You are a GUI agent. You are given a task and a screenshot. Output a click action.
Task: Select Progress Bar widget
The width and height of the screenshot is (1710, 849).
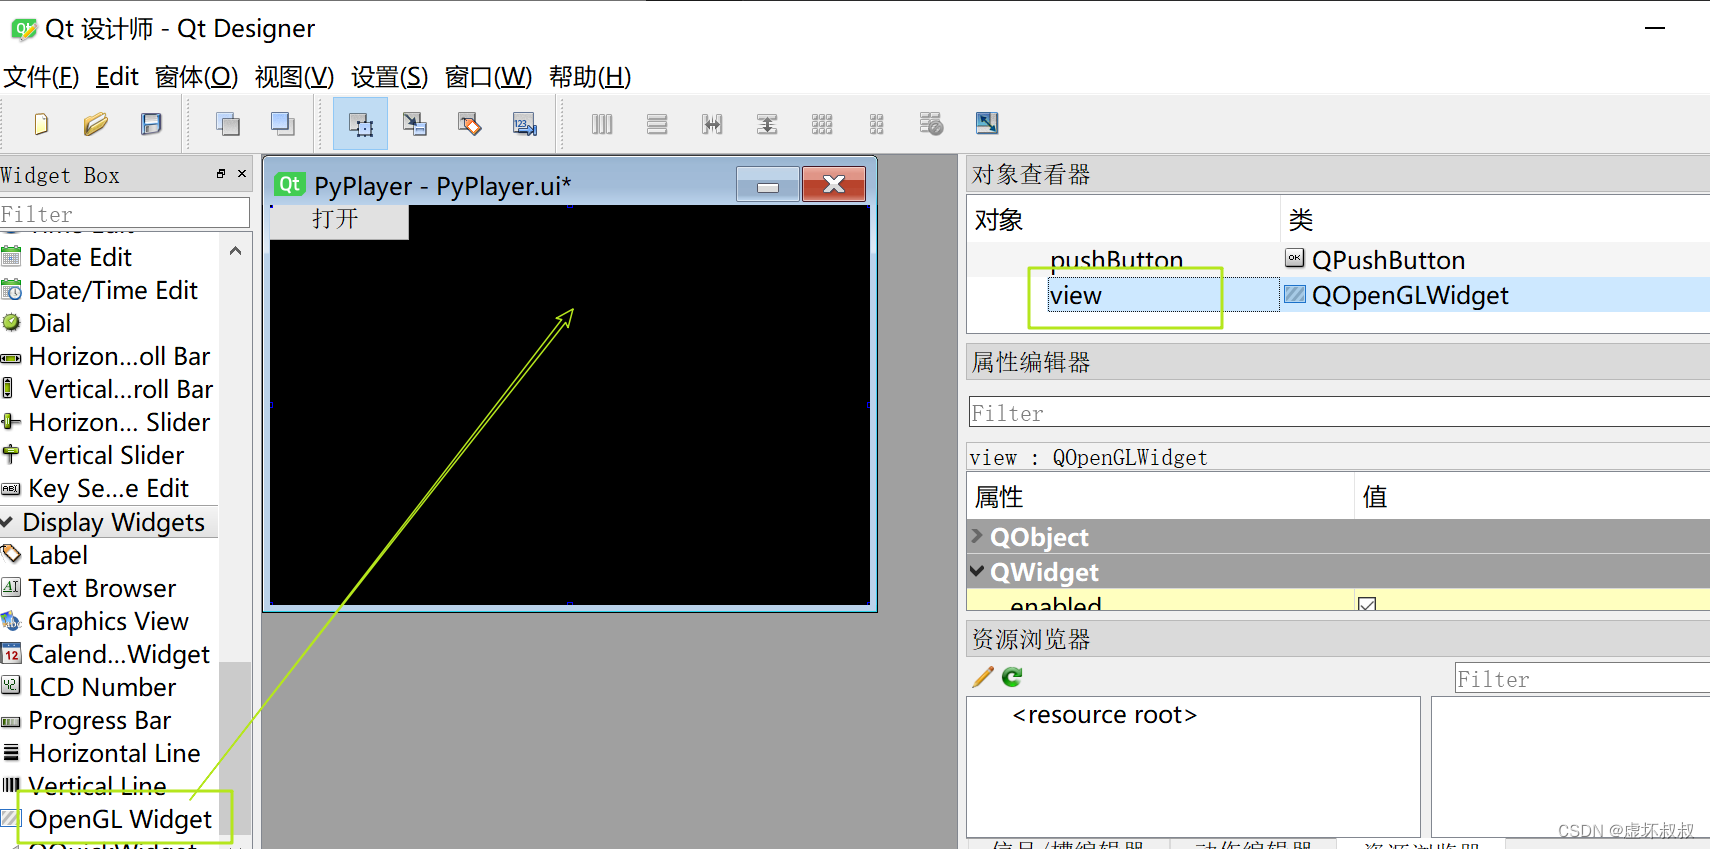pyautogui.click(x=99, y=720)
